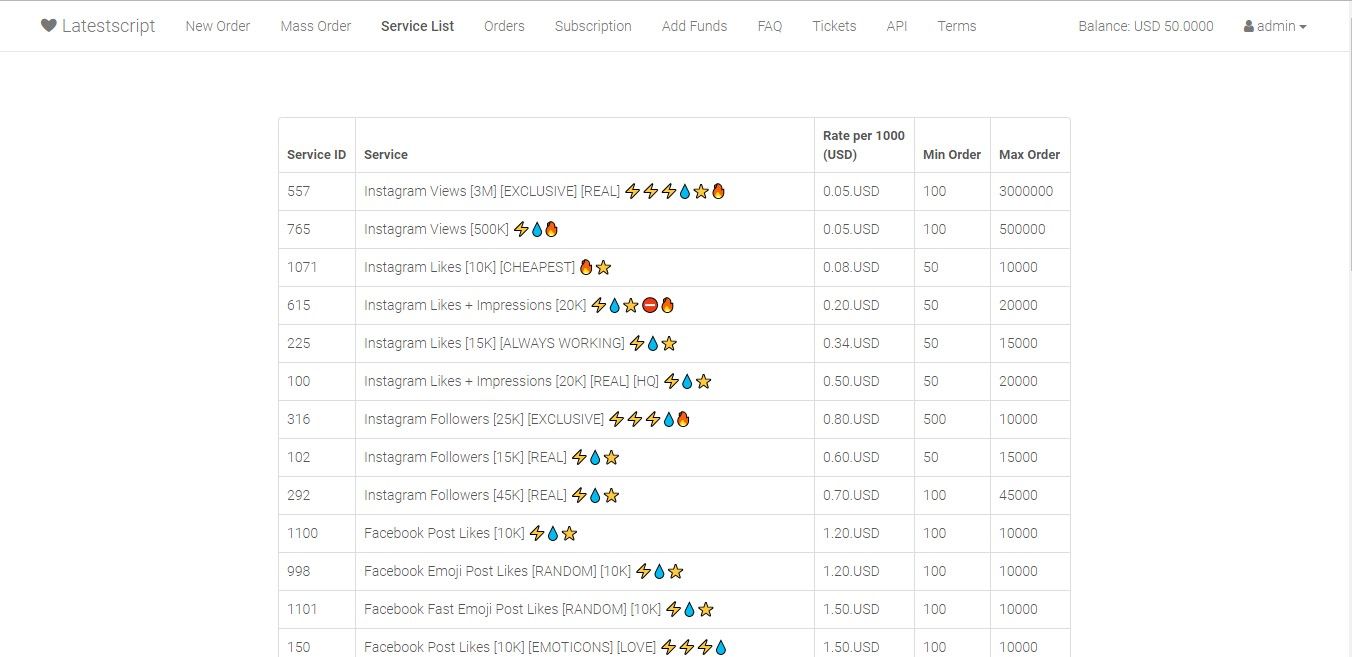Go to Tickets page

(834, 26)
